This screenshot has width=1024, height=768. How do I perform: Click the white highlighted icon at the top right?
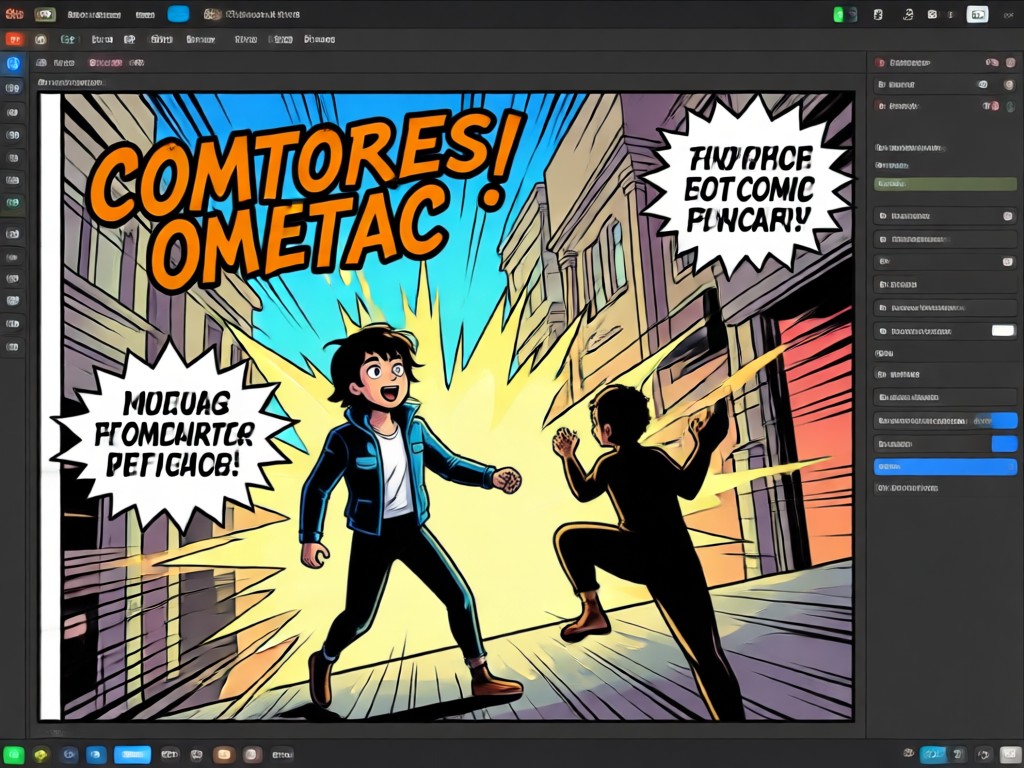977,14
